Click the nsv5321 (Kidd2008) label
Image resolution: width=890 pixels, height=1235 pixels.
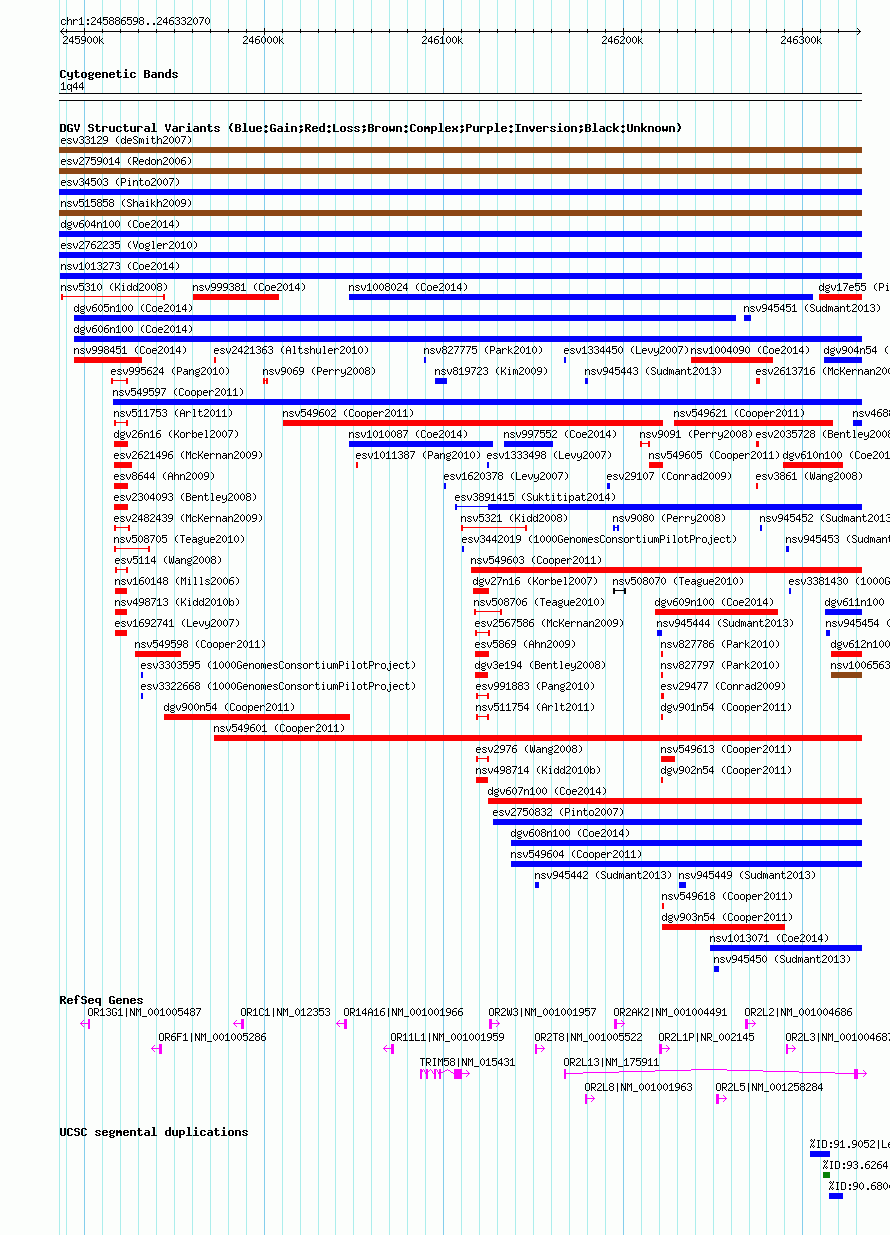pyautogui.click(x=514, y=518)
